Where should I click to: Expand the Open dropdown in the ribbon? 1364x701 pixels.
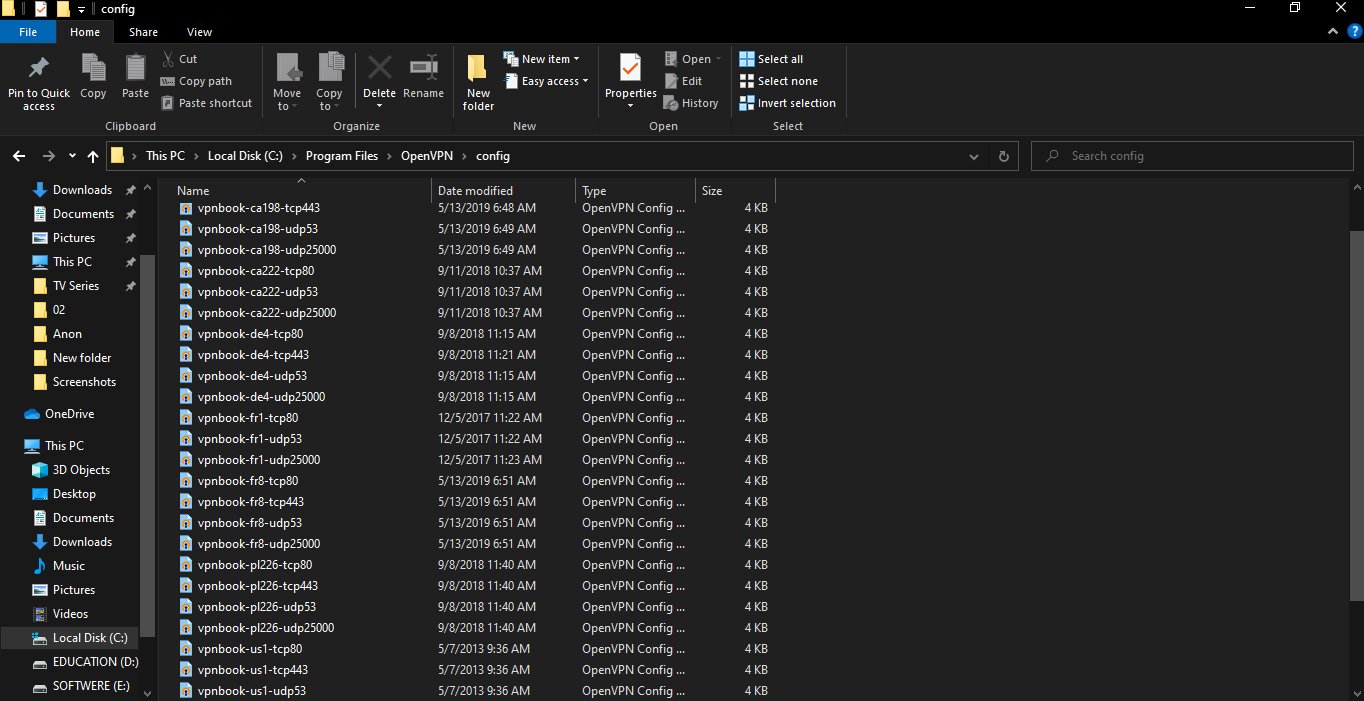pyautogui.click(x=693, y=59)
